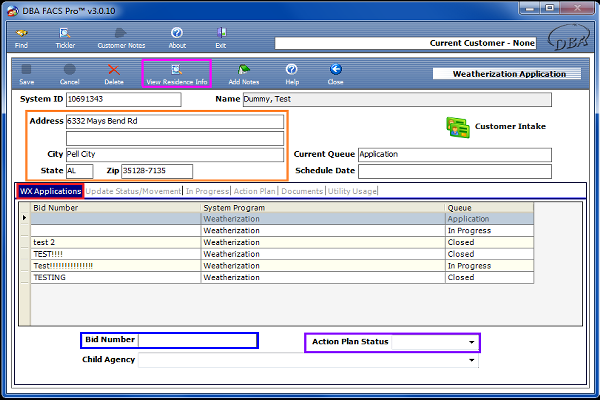Viewport: 600px width, 400px height.
Task: Click the Cancel toolbar icon
Action: click(69, 69)
